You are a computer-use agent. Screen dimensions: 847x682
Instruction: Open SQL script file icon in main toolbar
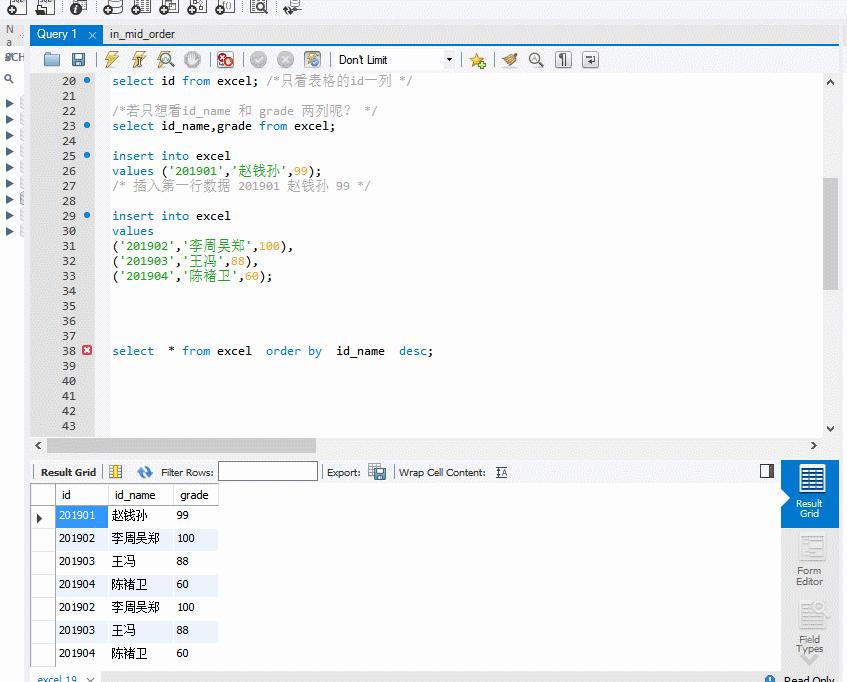[x=45, y=6]
